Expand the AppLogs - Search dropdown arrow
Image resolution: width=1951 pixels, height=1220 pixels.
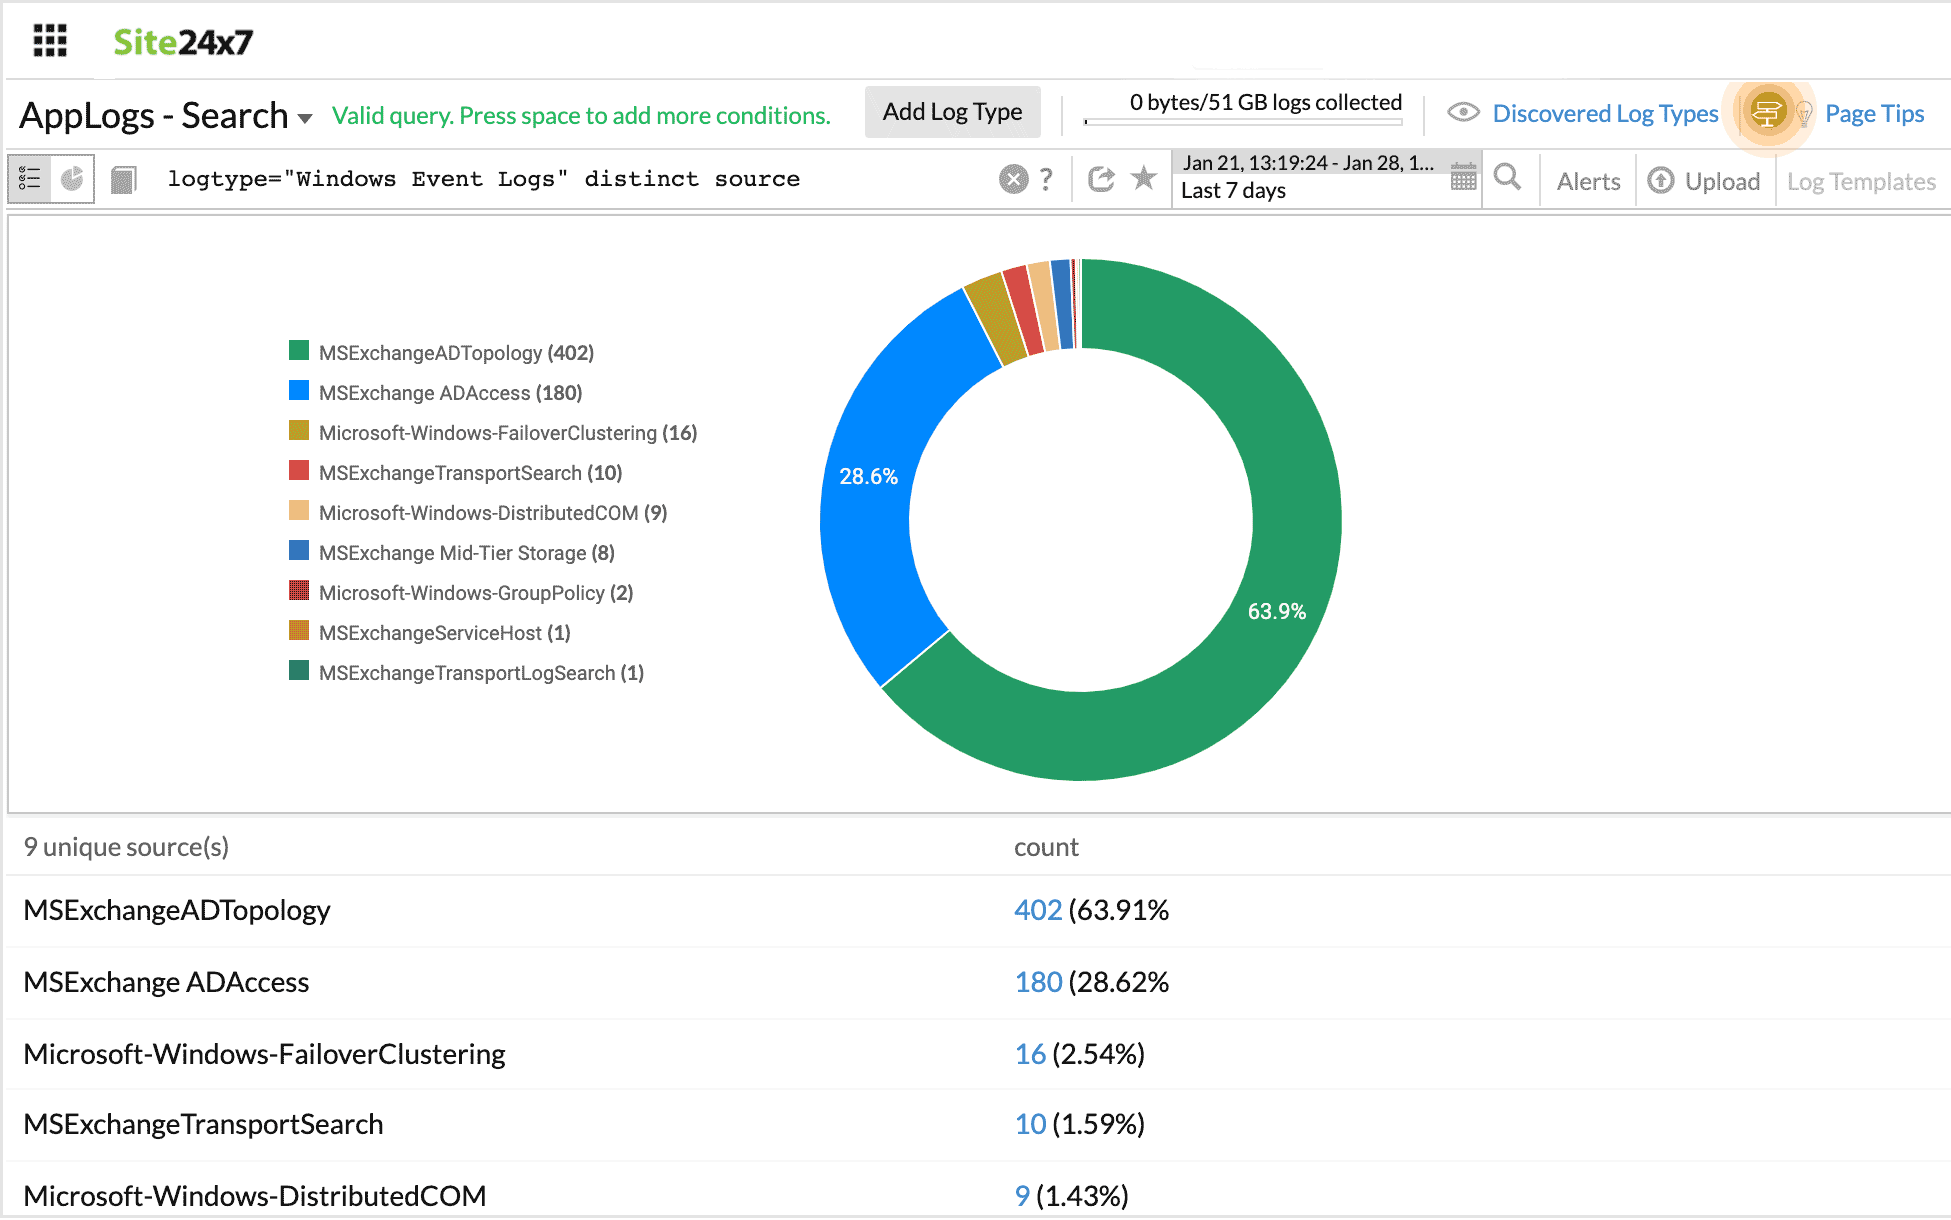pos(305,118)
